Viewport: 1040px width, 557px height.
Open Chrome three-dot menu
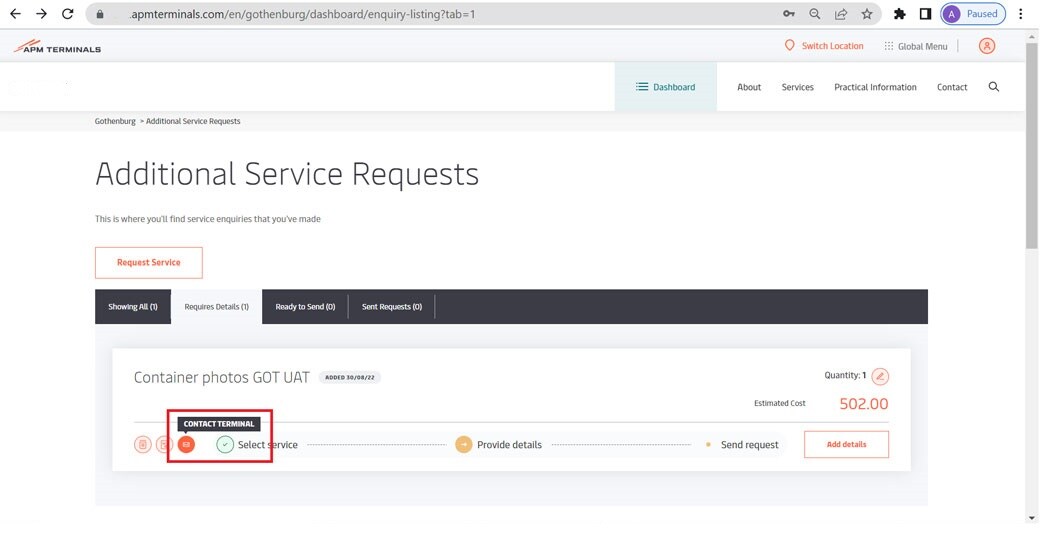click(1021, 14)
